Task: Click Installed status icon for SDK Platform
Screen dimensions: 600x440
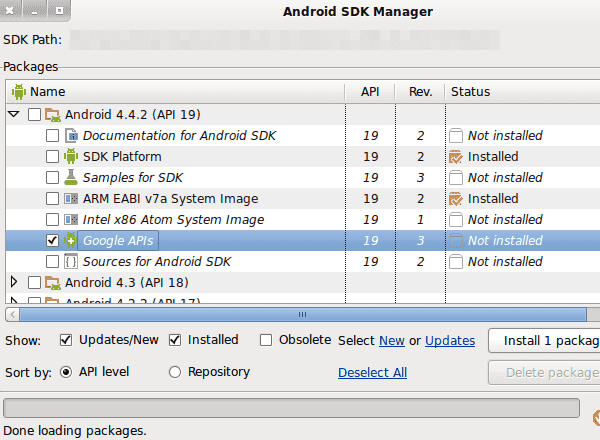Action: [456, 156]
